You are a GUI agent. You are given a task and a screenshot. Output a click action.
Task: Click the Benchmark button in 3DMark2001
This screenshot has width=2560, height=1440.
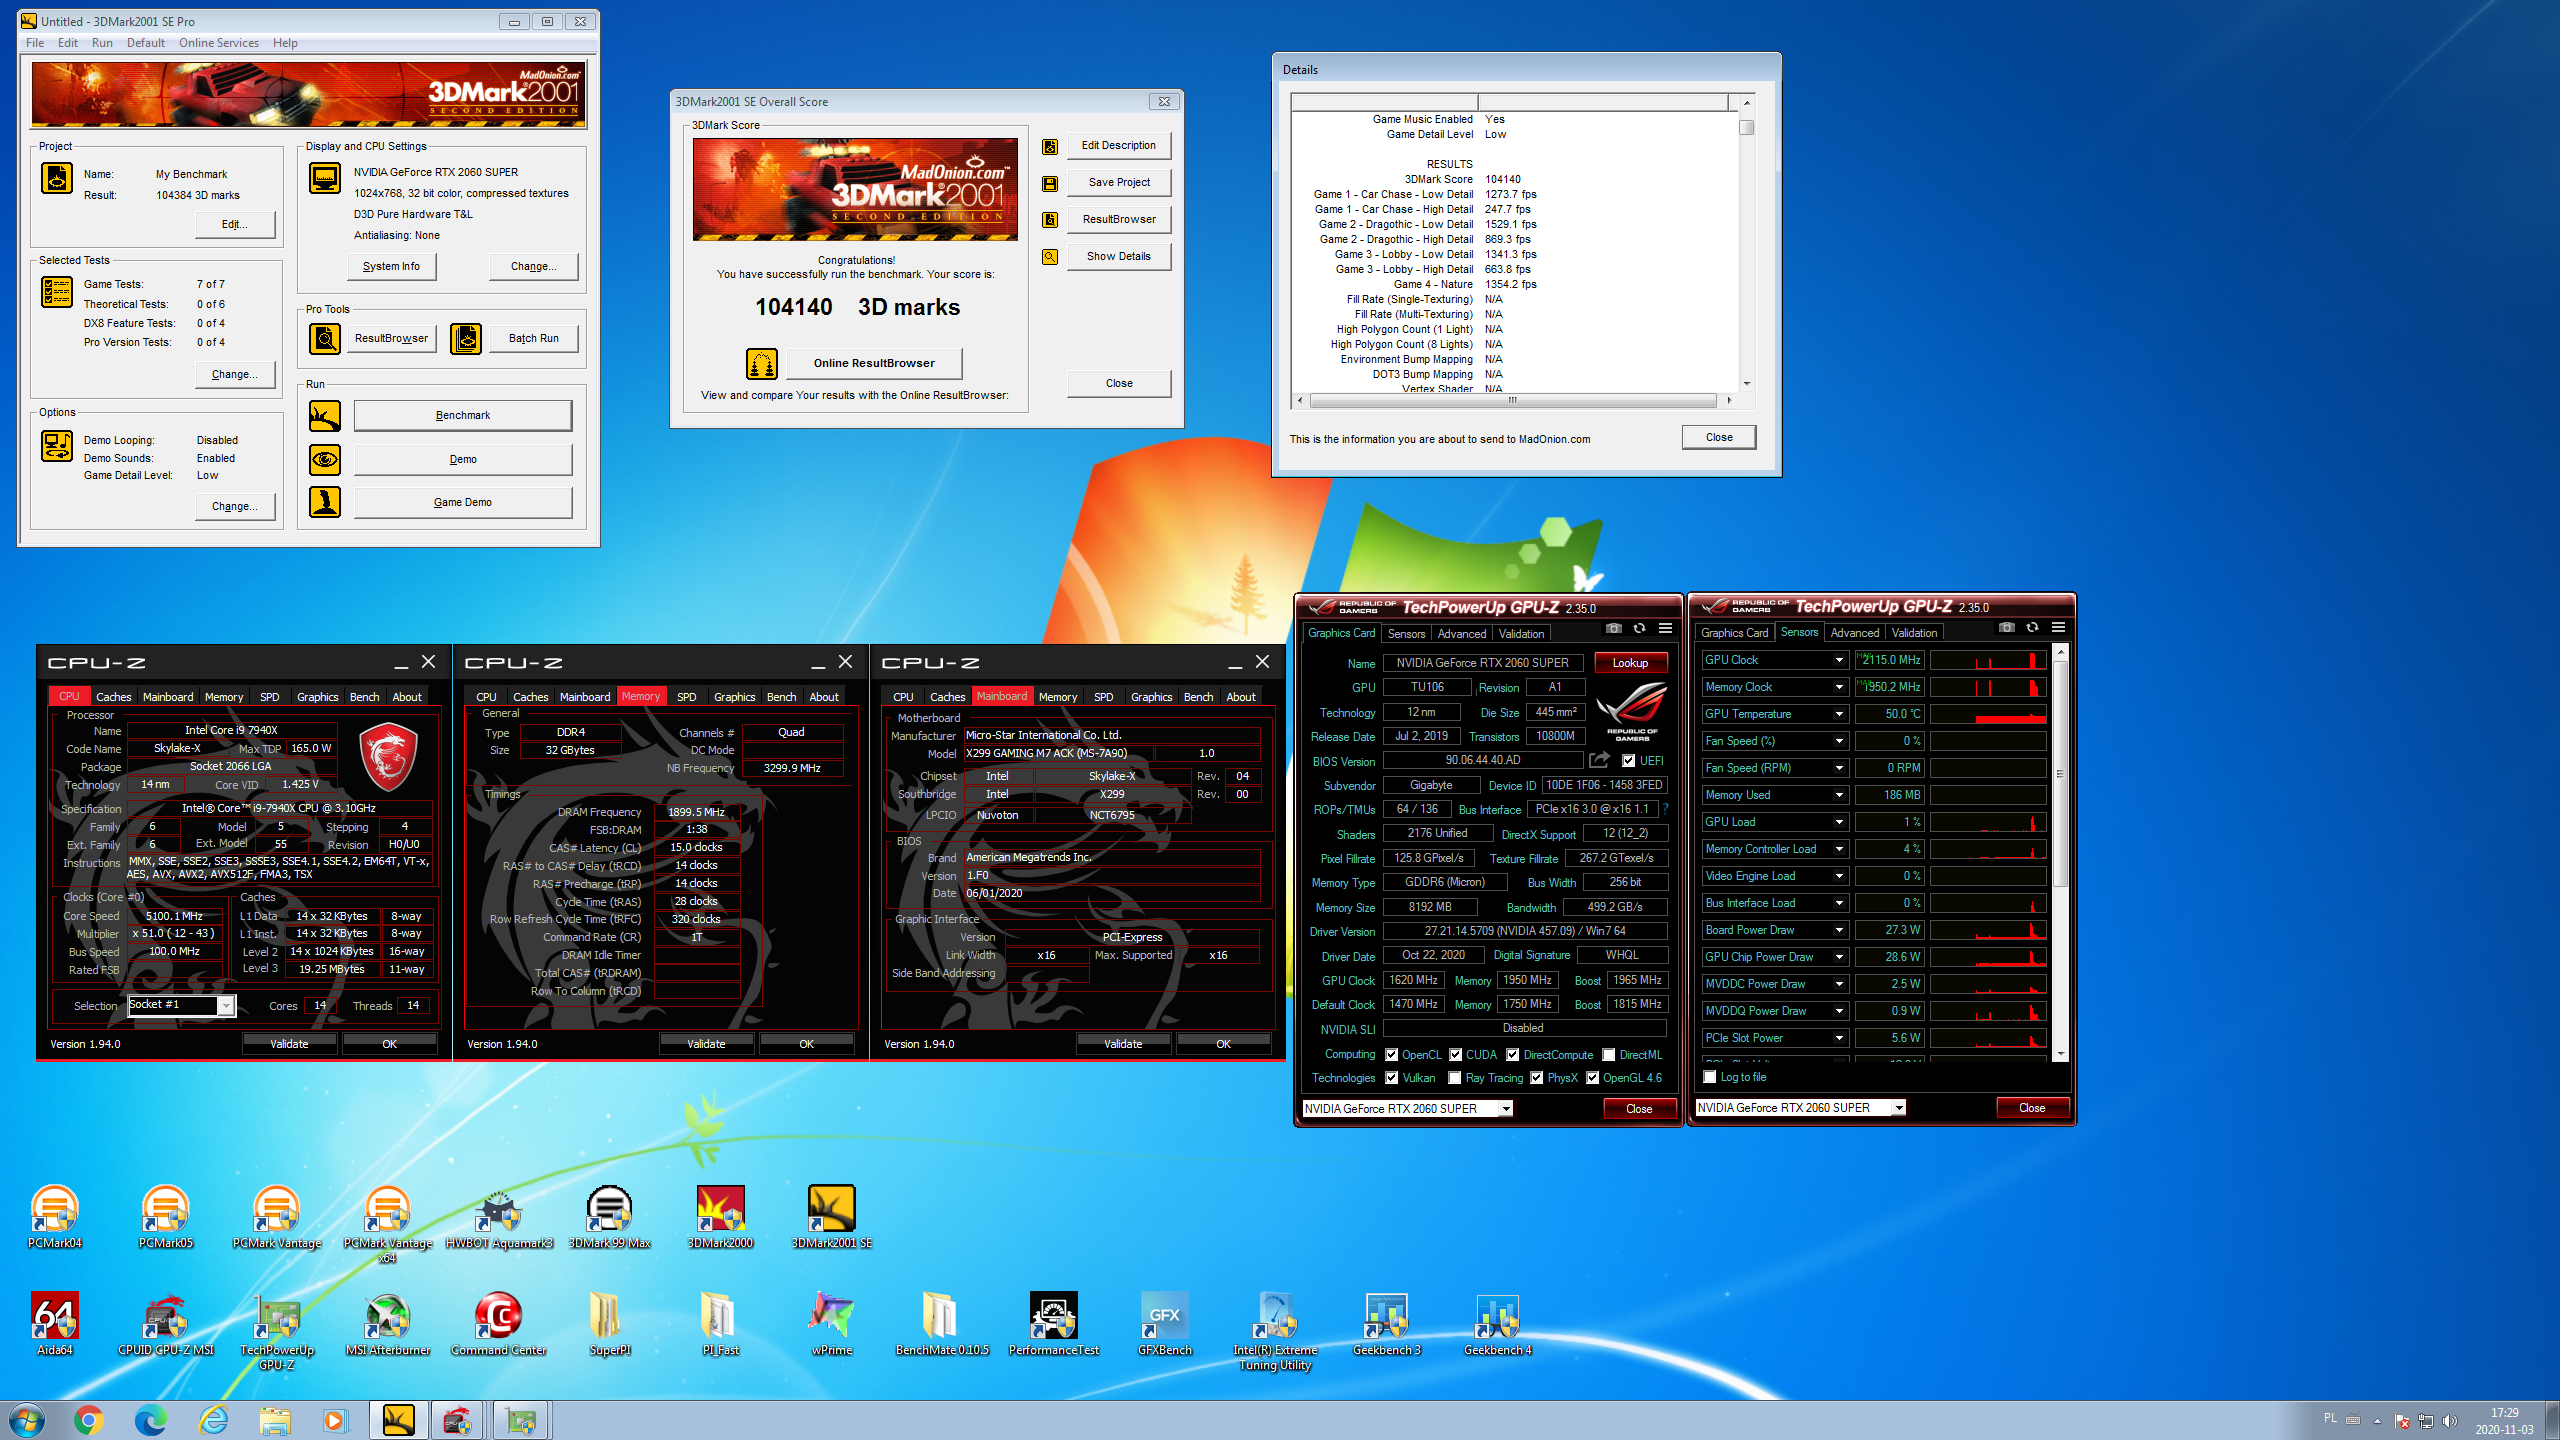(x=463, y=416)
